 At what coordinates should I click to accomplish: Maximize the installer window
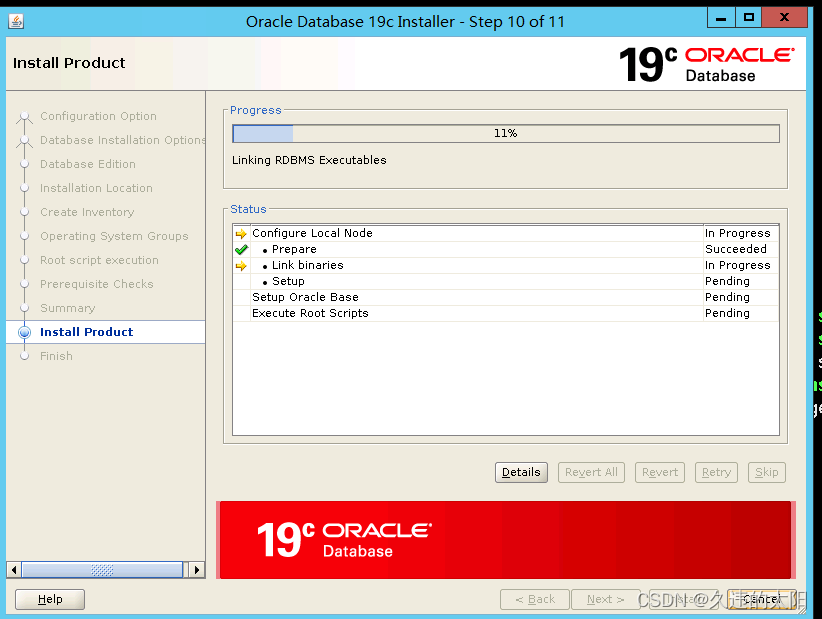749,18
